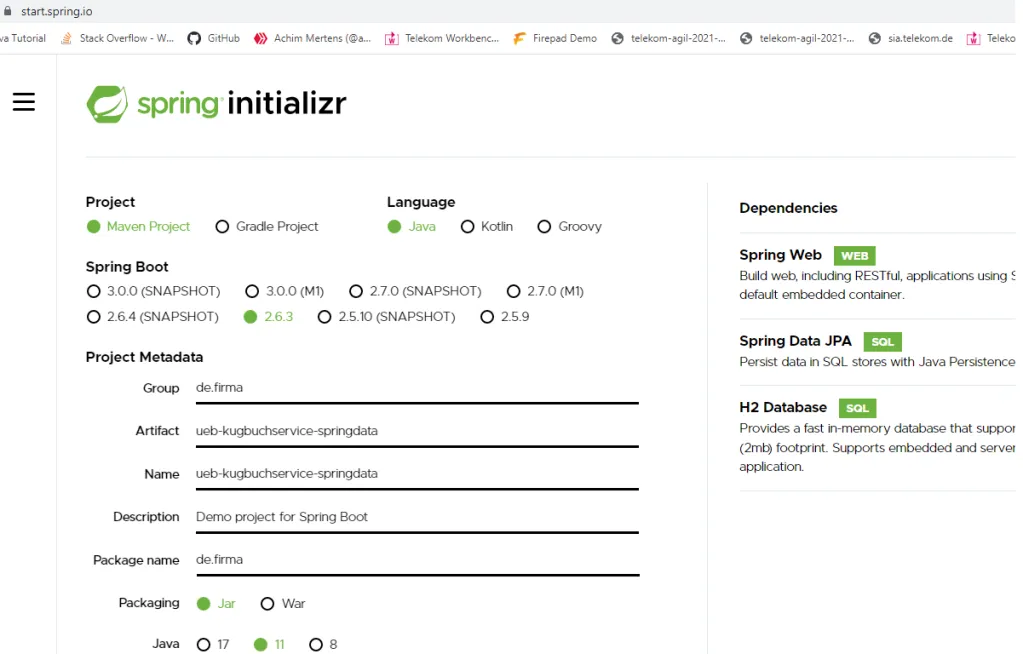Click the Group input field
Screen dimensions: 1023x654
[x=418, y=390]
